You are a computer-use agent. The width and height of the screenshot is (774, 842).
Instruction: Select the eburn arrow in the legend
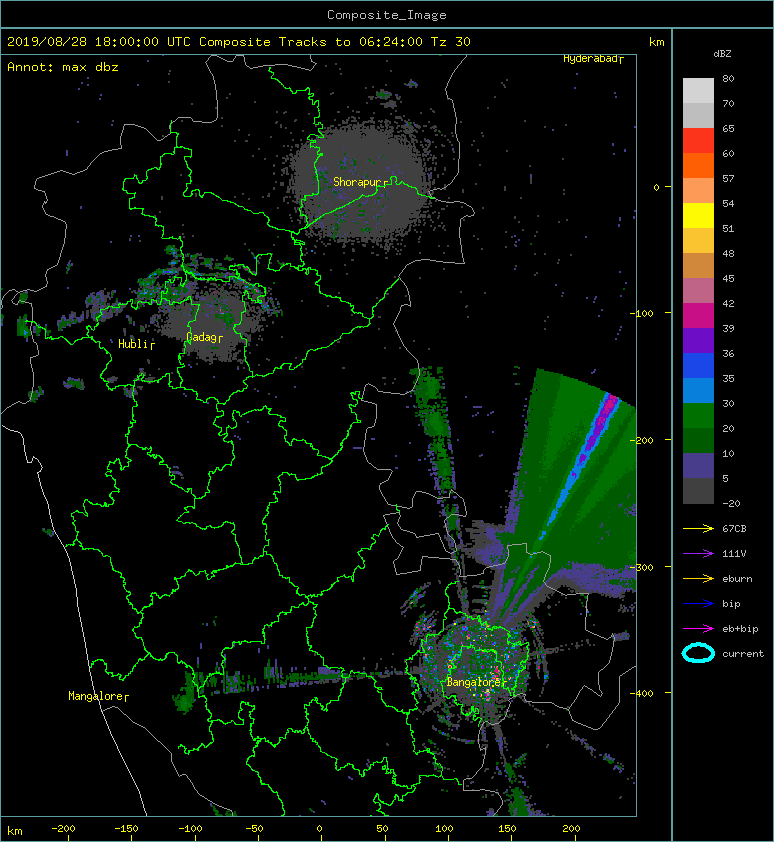[698, 578]
